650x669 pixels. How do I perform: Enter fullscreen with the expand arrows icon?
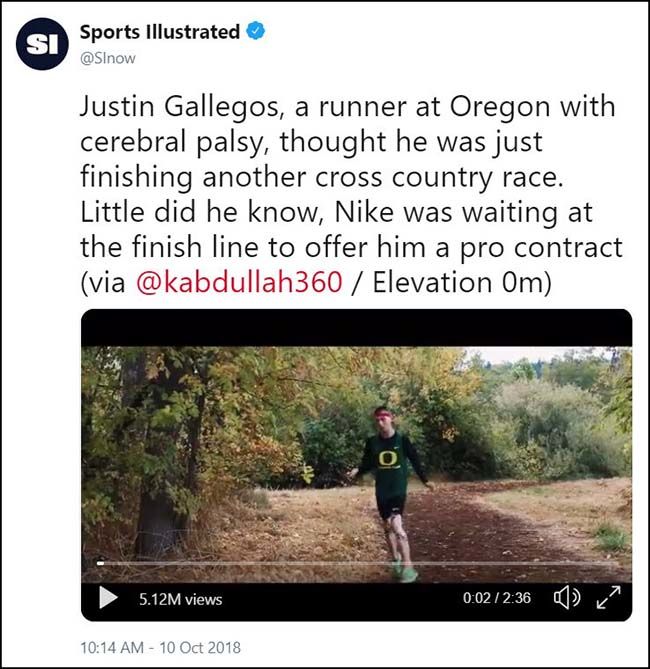click(x=607, y=598)
